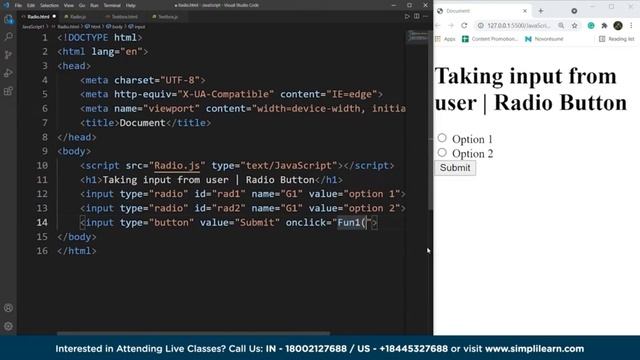Click the zoom magnifier icon in the address bar
Viewport: 640px width, 360px height.
[561, 25]
